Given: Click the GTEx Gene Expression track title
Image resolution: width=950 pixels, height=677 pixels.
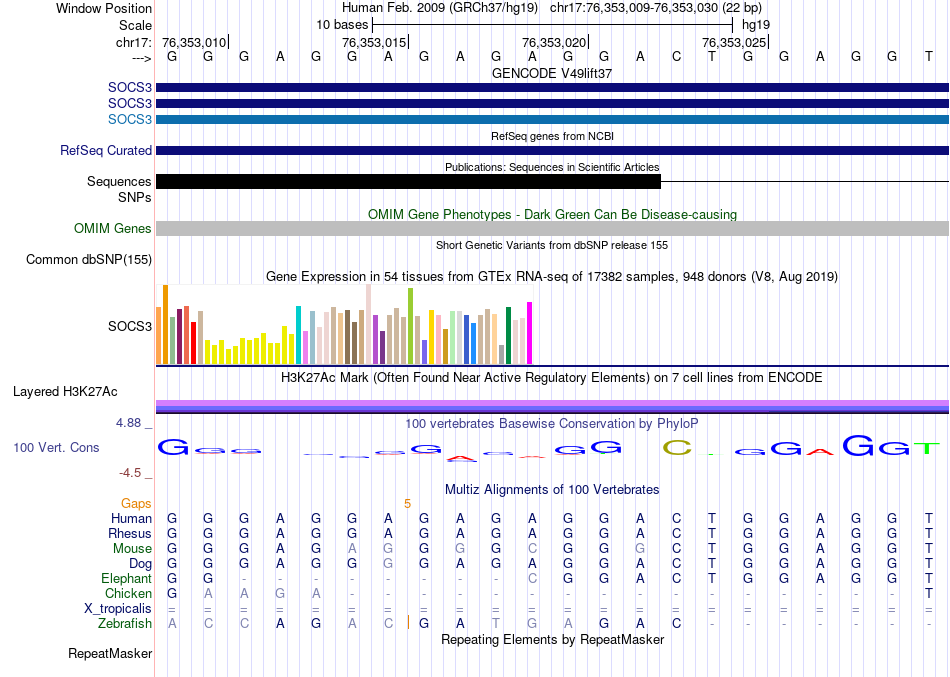Looking at the screenshot, I should (x=552, y=276).
